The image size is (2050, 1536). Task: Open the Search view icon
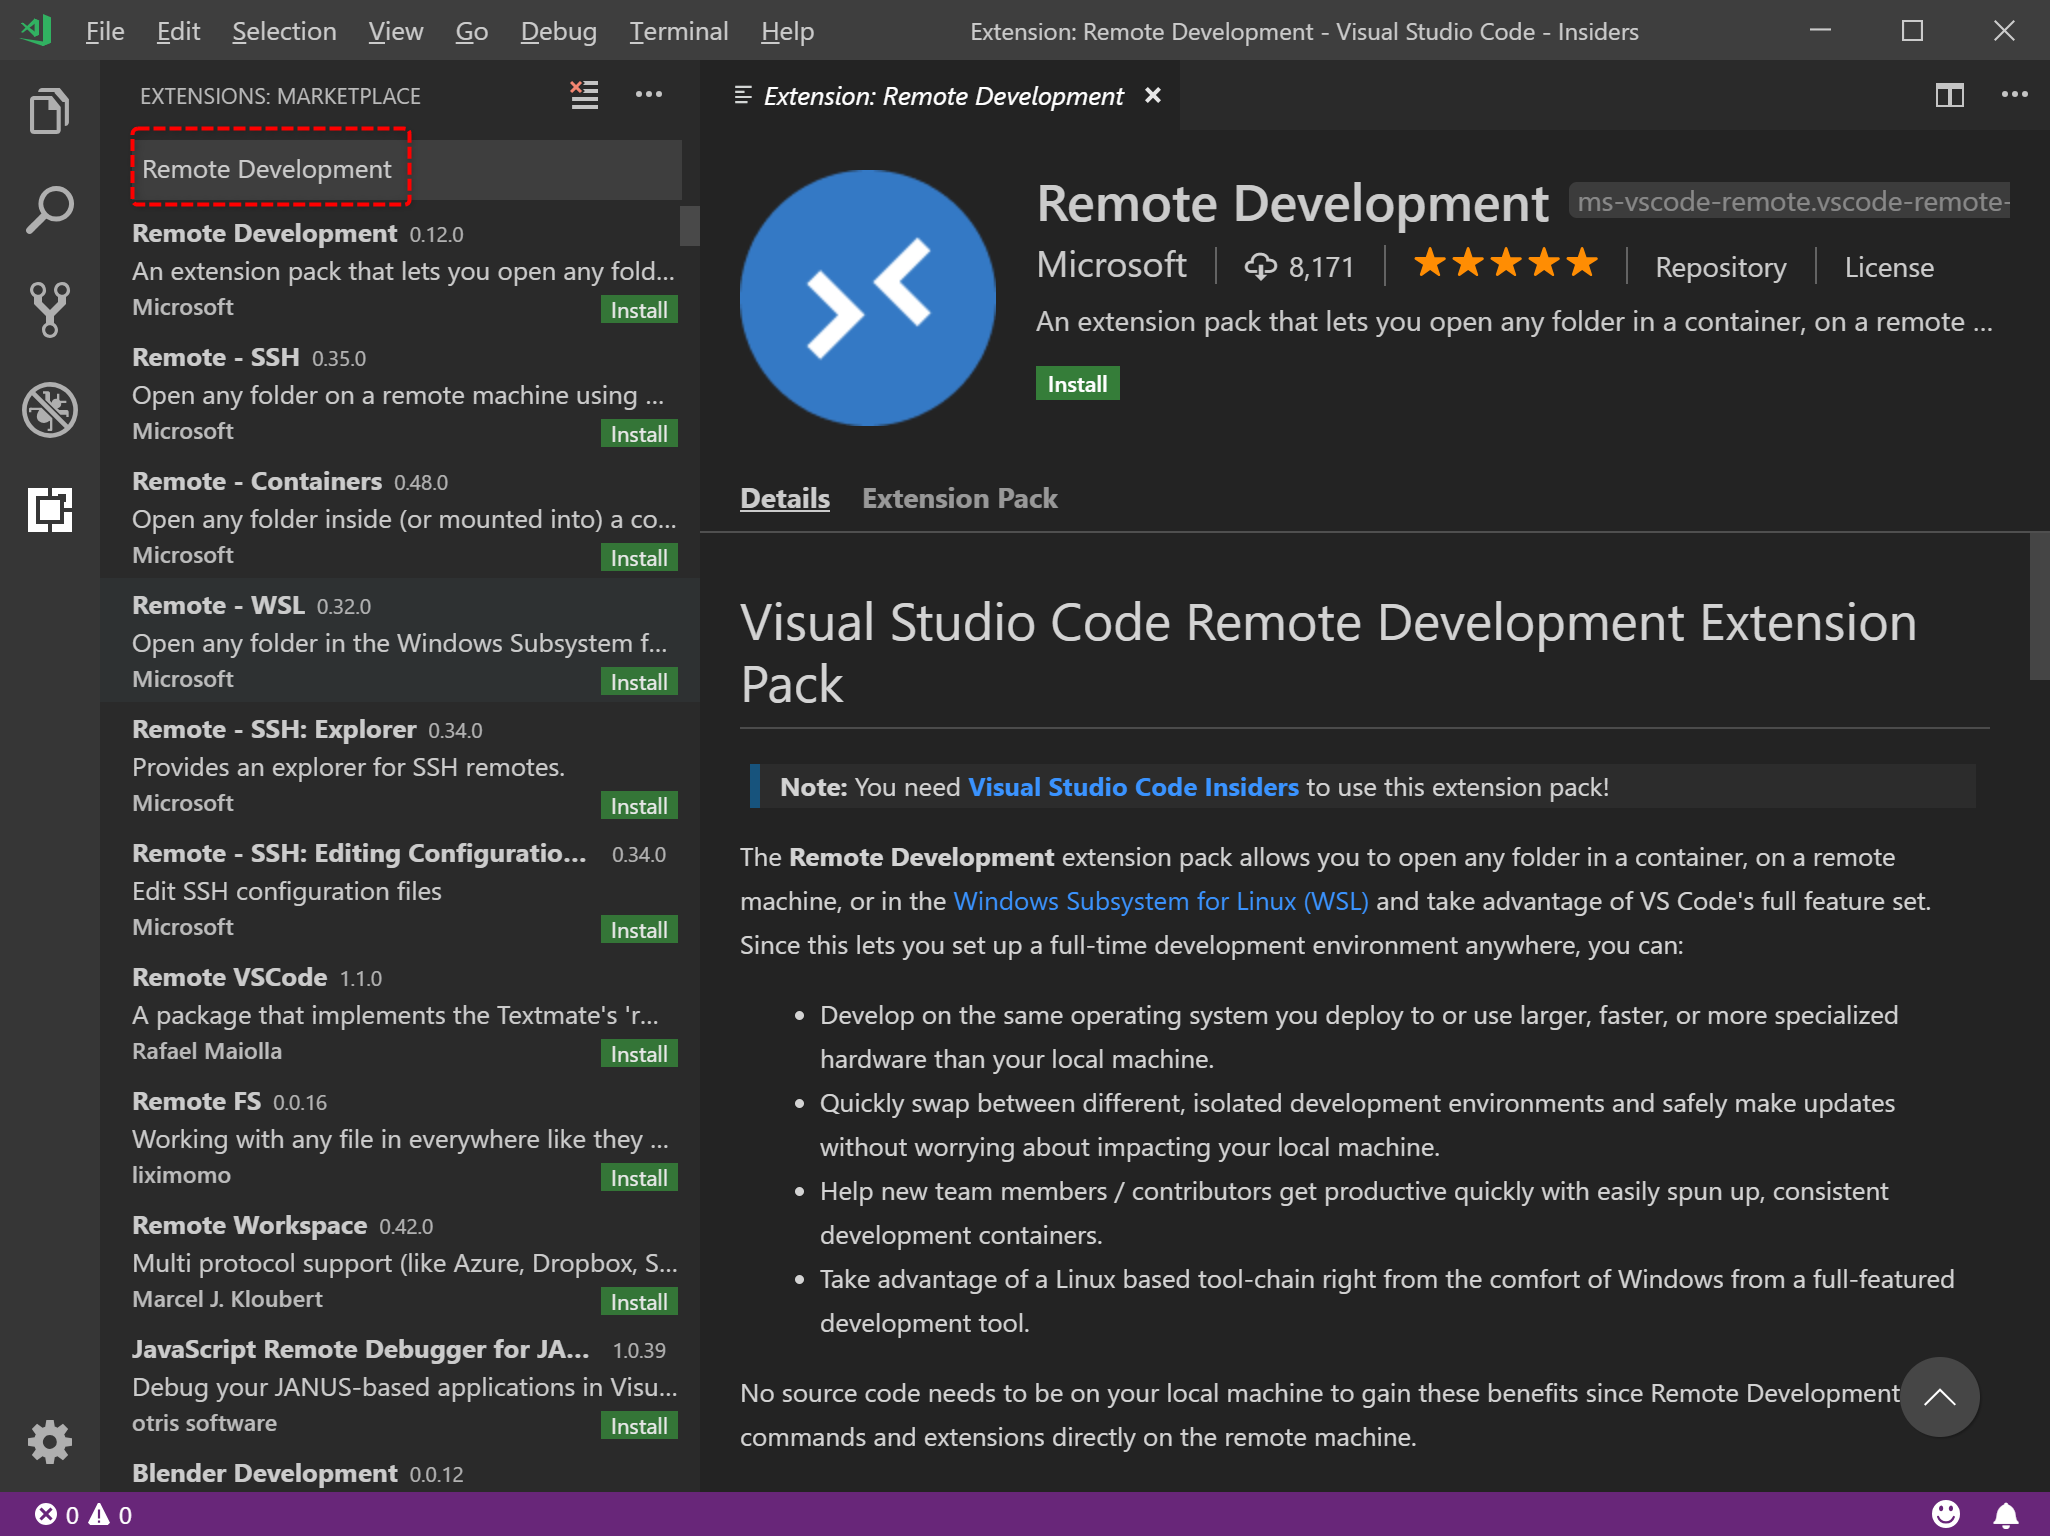point(49,210)
